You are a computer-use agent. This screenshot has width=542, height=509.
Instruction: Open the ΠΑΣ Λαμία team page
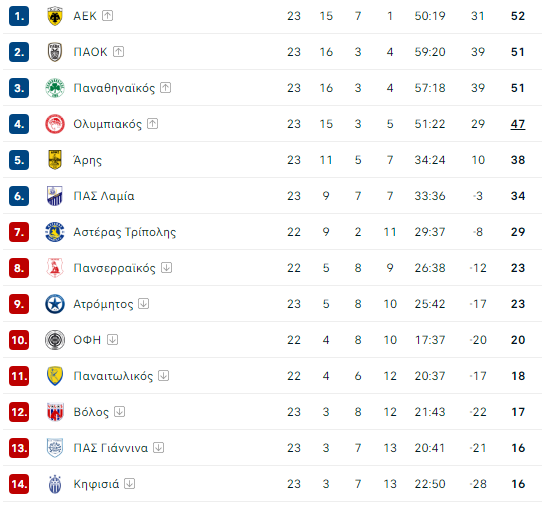pos(104,196)
